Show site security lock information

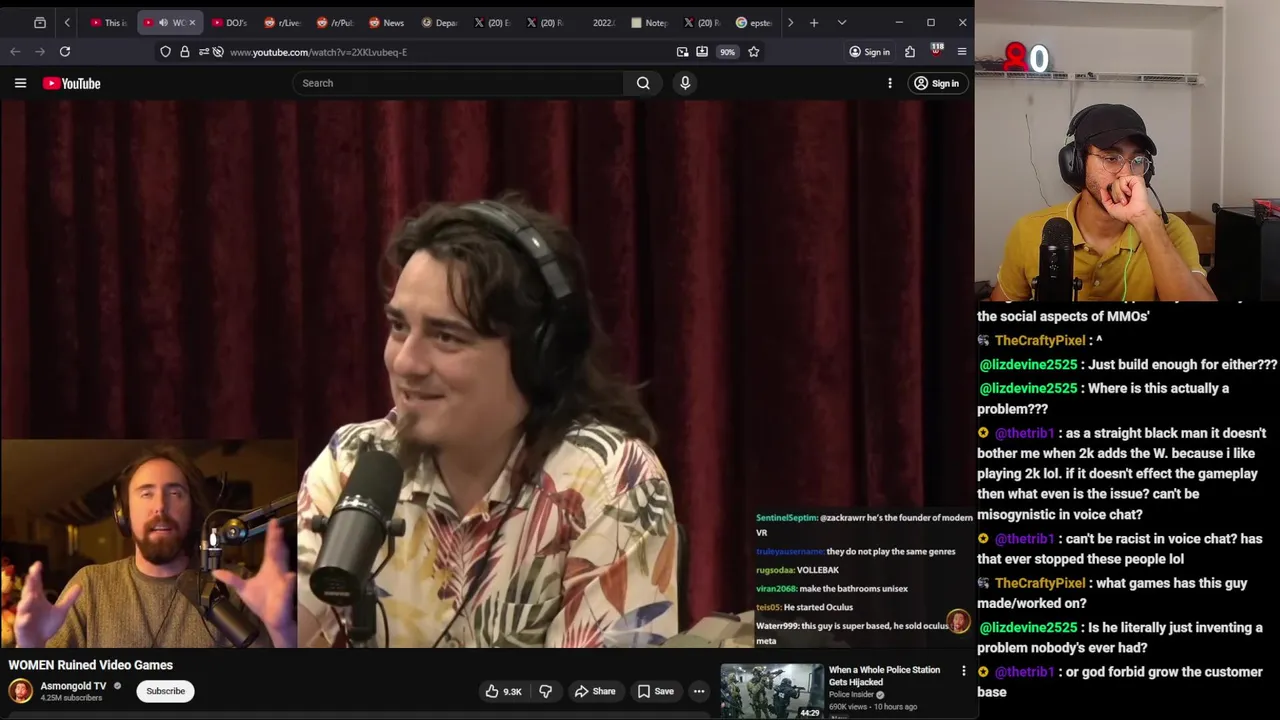[185, 52]
